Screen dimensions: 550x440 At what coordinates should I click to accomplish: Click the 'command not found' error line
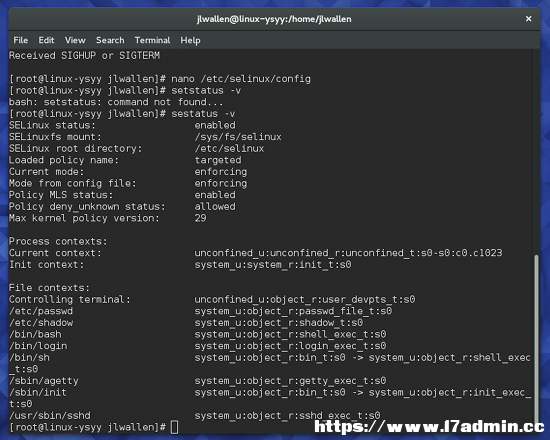tap(116, 102)
